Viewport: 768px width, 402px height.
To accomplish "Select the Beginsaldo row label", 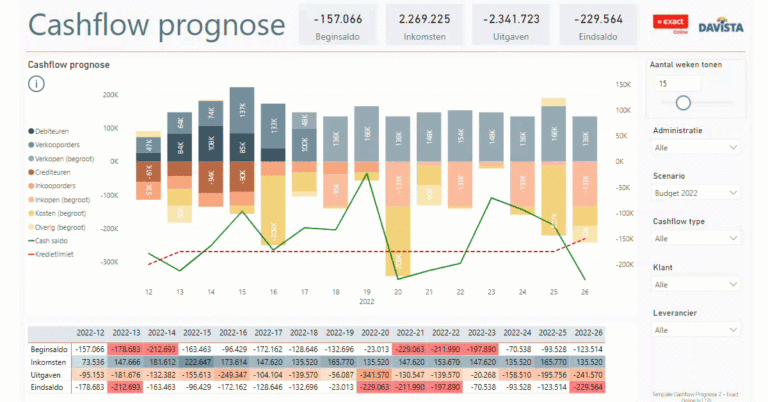I will click(49, 350).
